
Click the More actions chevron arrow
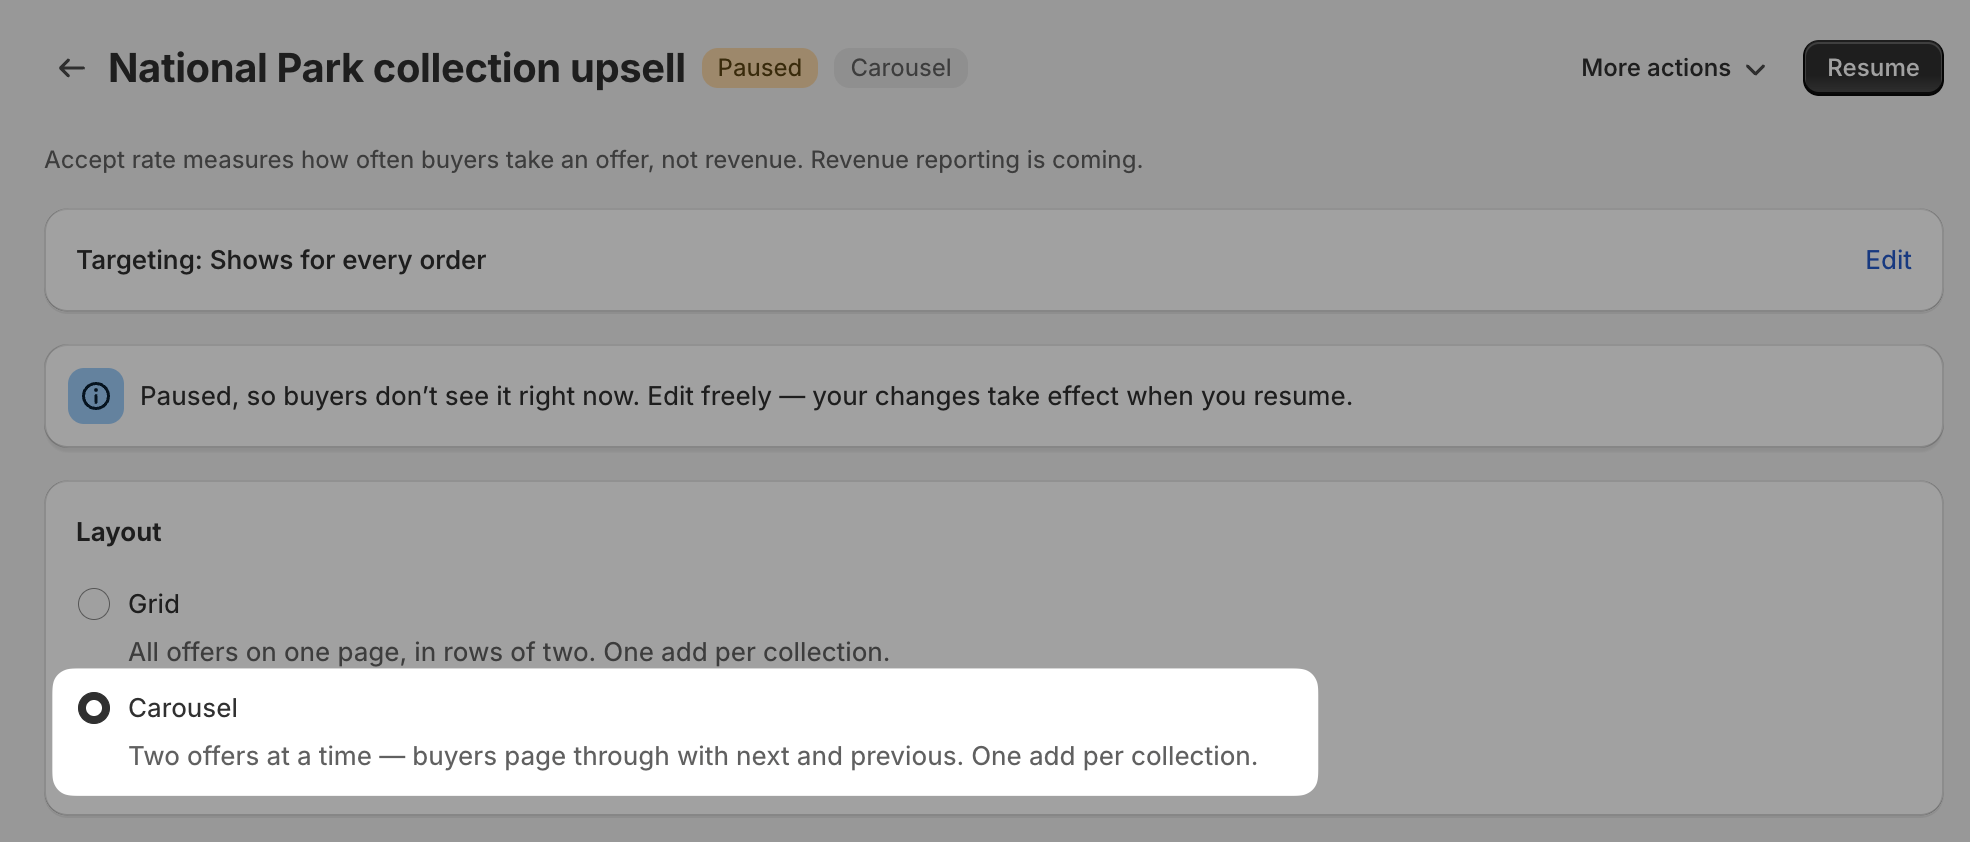[x=1755, y=69]
